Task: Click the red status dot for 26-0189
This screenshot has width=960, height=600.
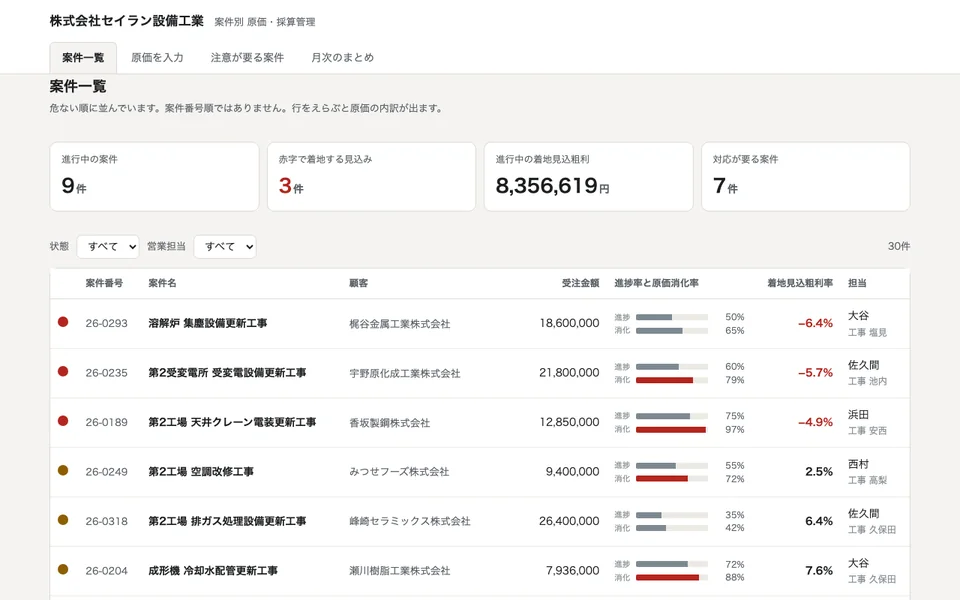Action: 63,421
